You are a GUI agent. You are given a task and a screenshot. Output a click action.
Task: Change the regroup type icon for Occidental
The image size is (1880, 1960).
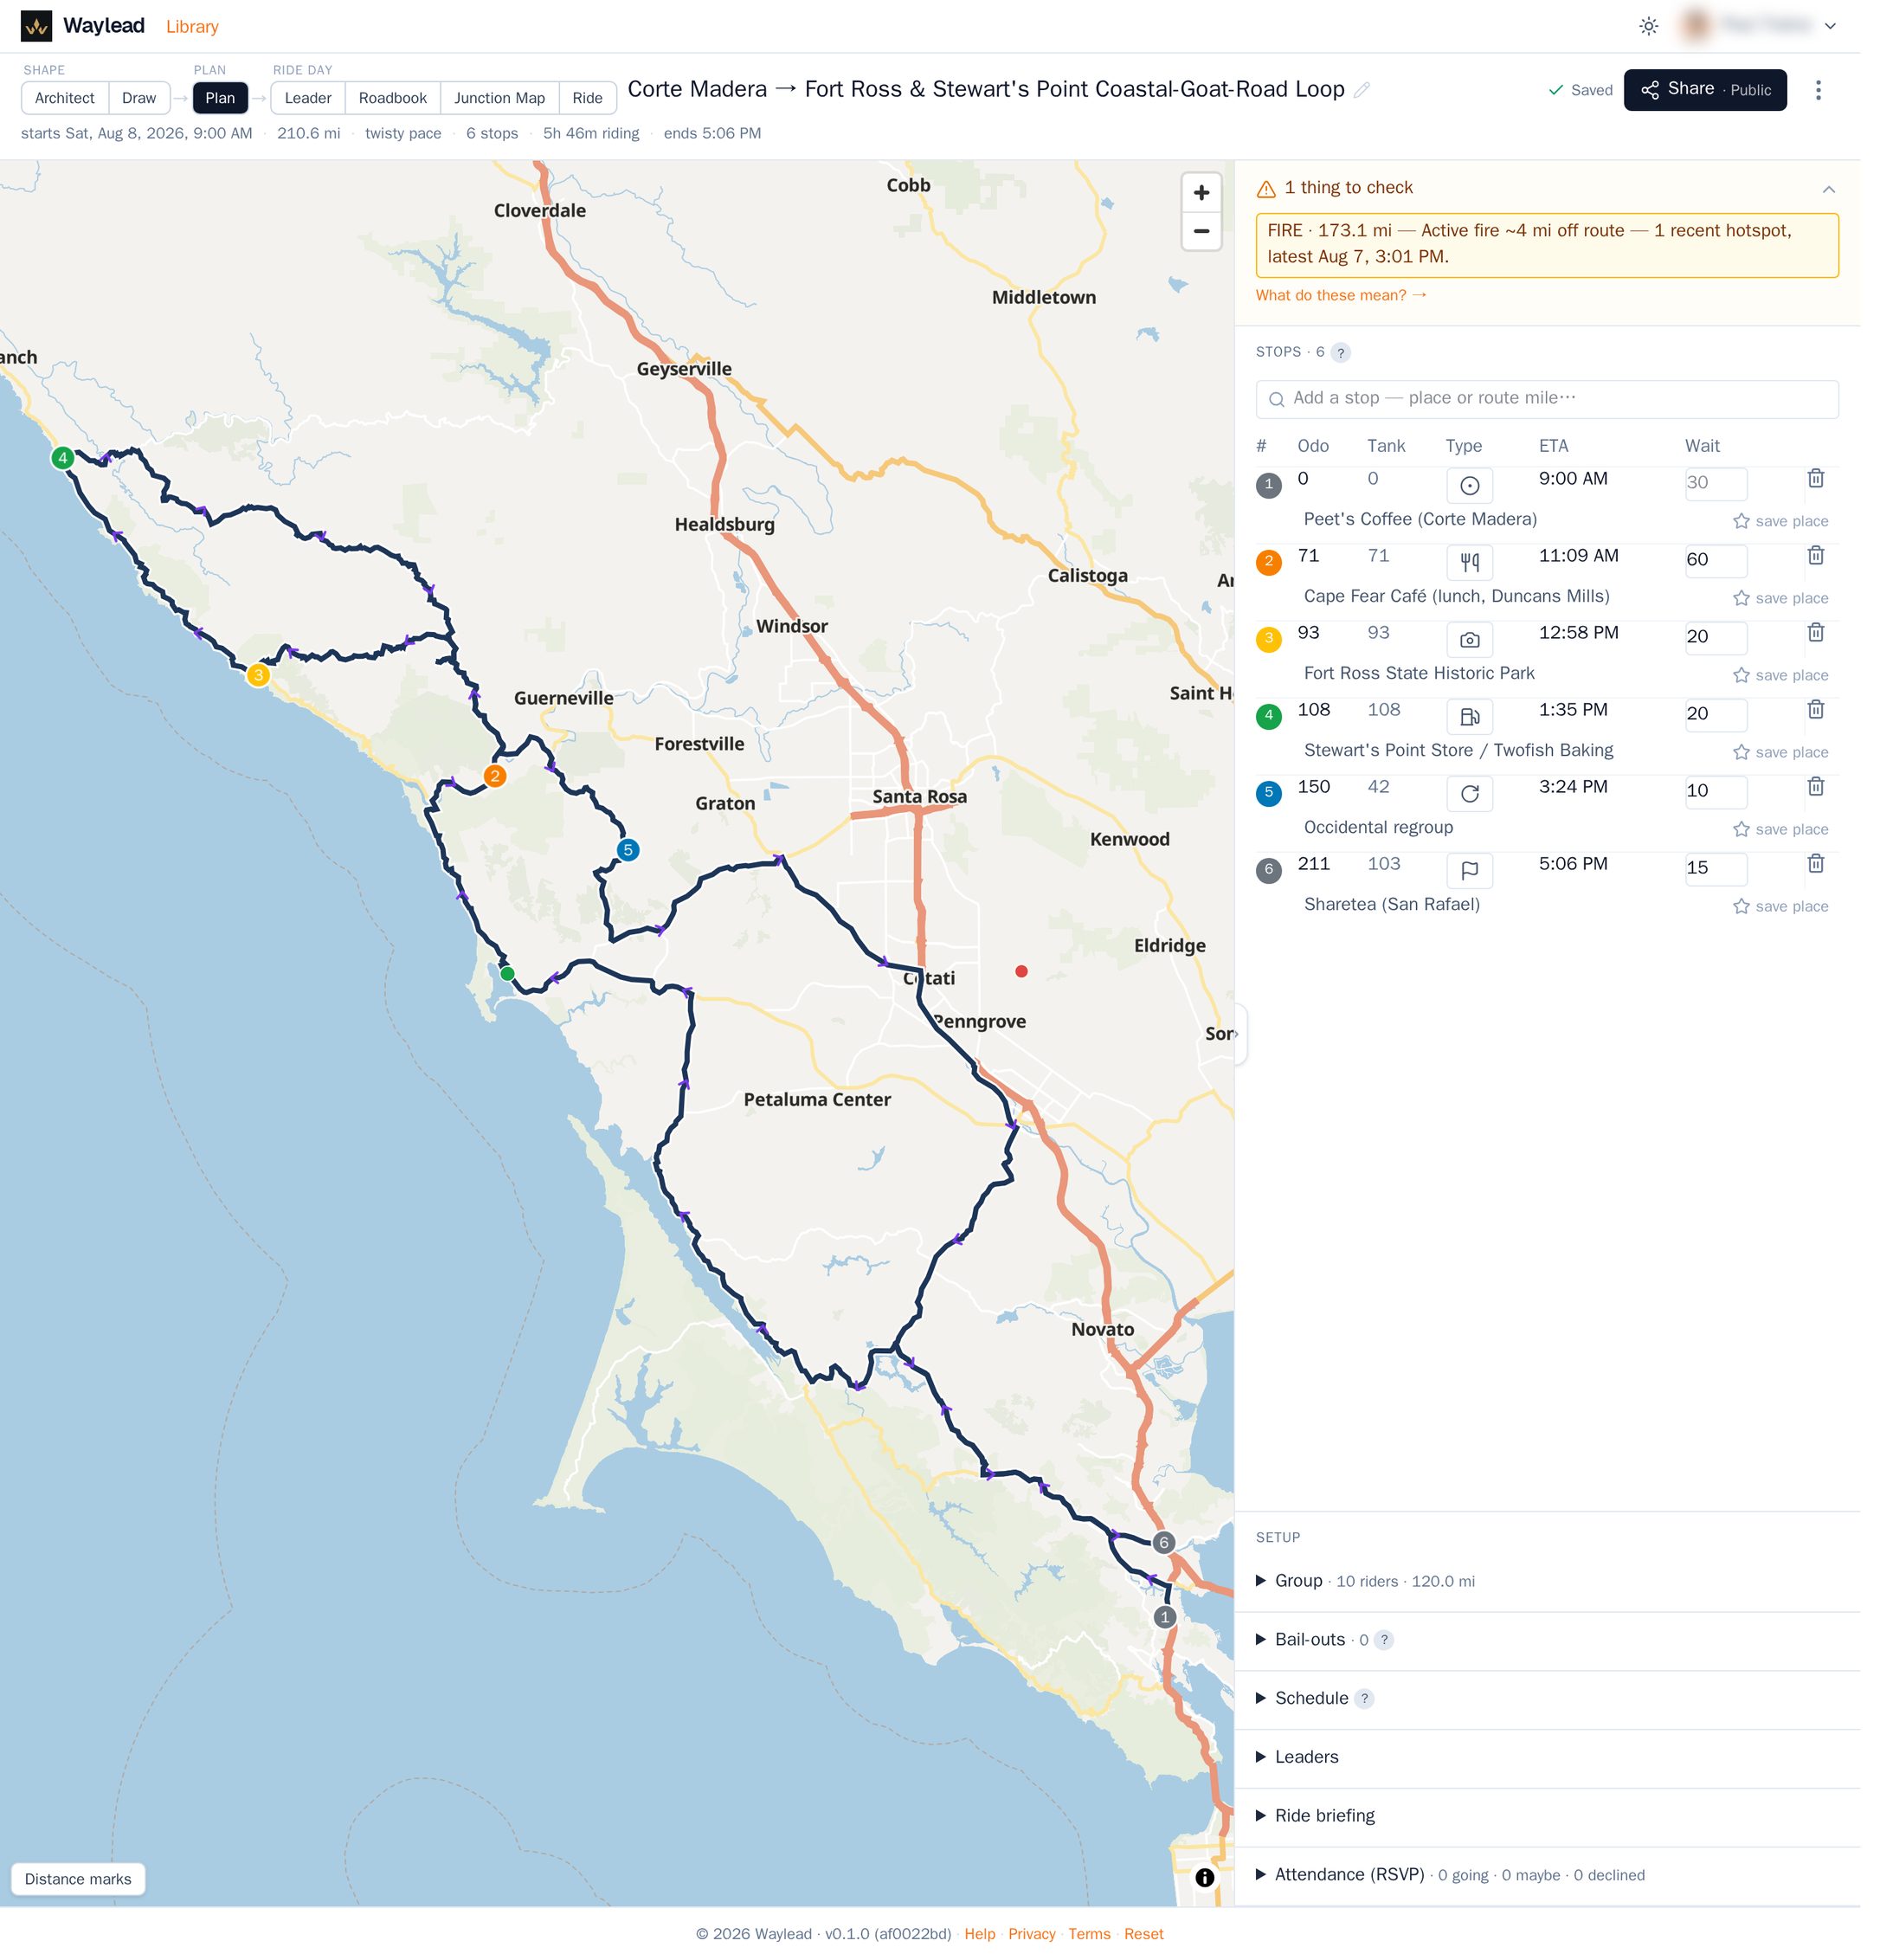1469,794
